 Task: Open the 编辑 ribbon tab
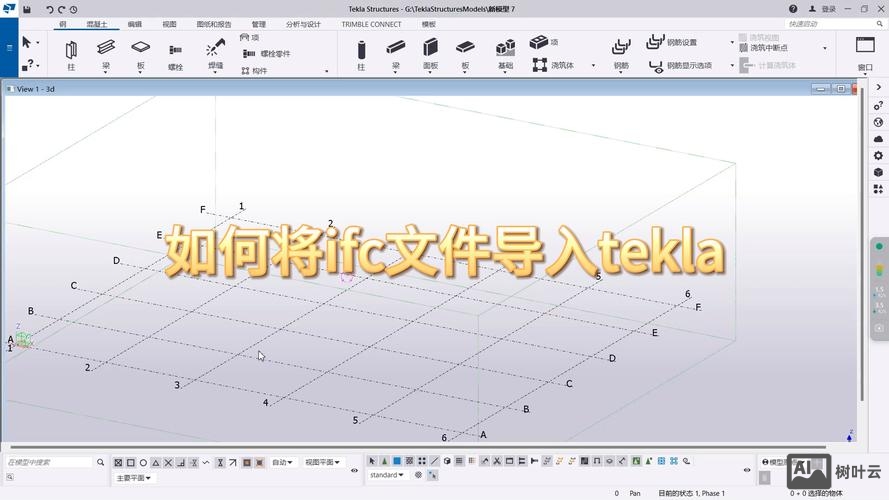tap(135, 24)
